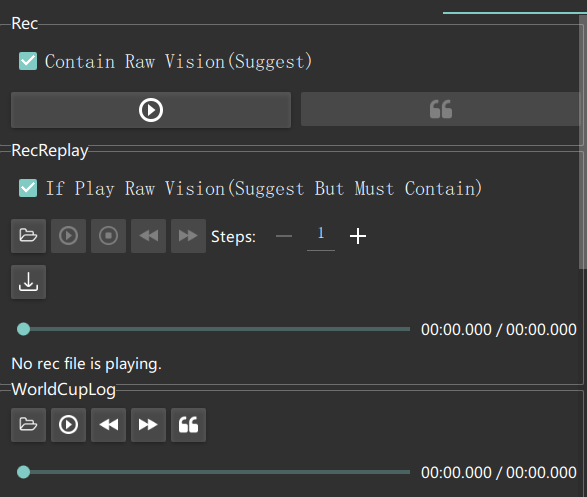
Task: Click the quote icon in WorldCupLog section
Action: click(x=188, y=425)
